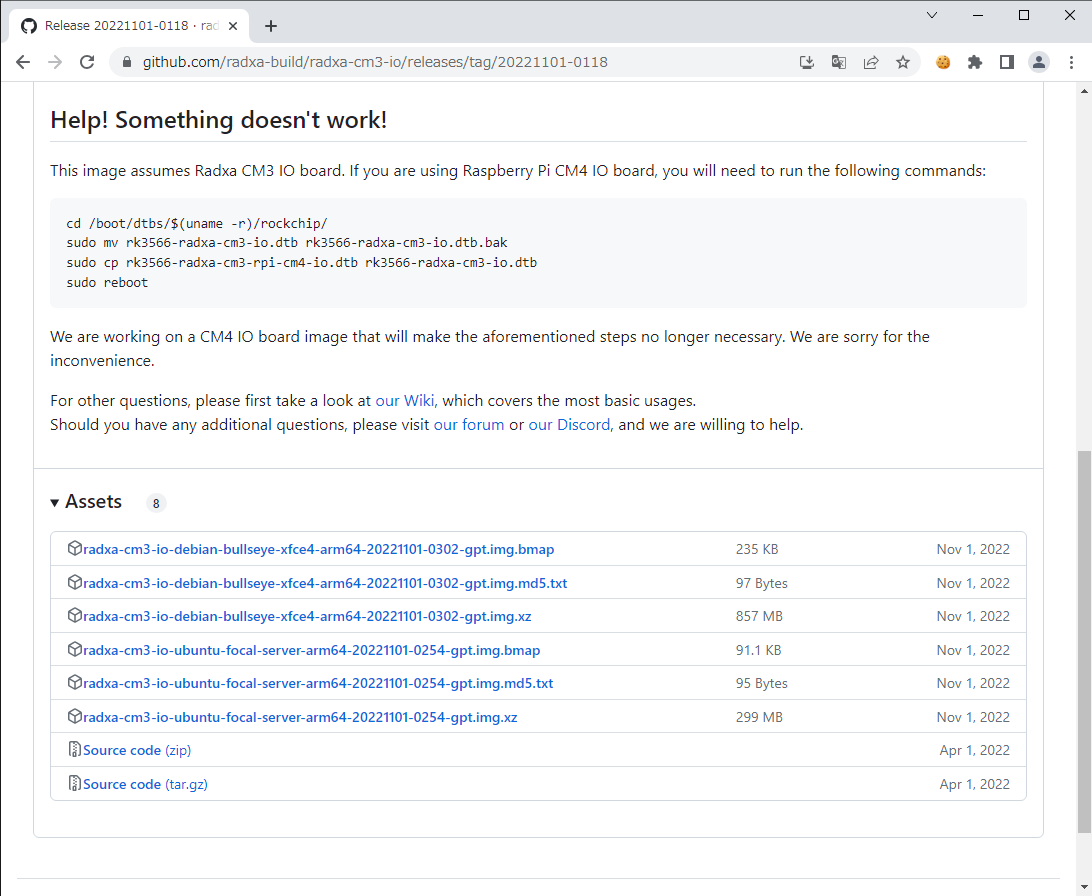The width and height of the screenshot is (1092, 896).
Task: Click 'Apr 1, 2022' date on tar.gz row
Action: [974, 785]
